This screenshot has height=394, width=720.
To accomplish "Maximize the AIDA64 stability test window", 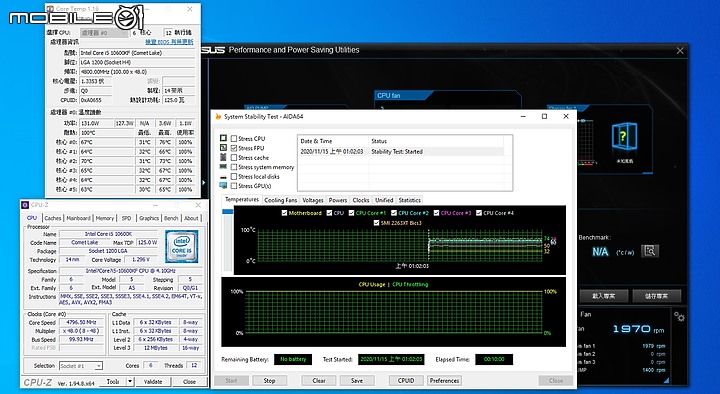I will coord(544,117).
